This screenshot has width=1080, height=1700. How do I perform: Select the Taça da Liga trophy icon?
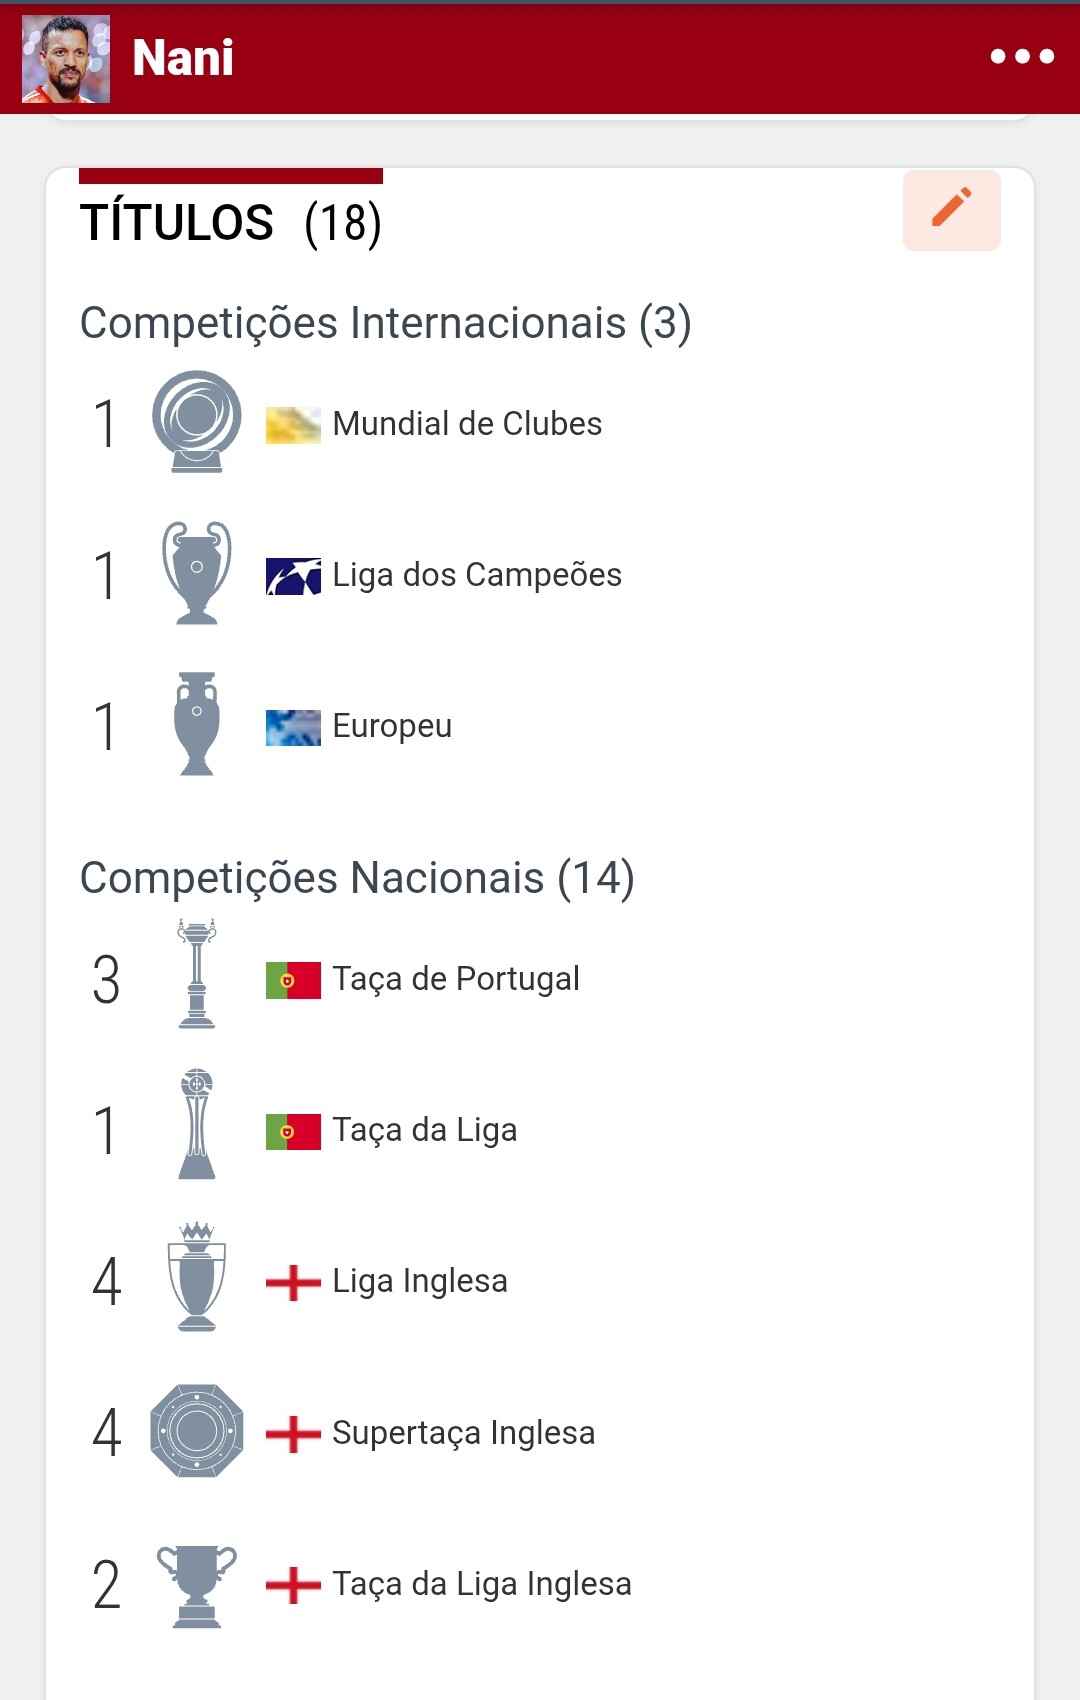click(x=197, y=1125)
